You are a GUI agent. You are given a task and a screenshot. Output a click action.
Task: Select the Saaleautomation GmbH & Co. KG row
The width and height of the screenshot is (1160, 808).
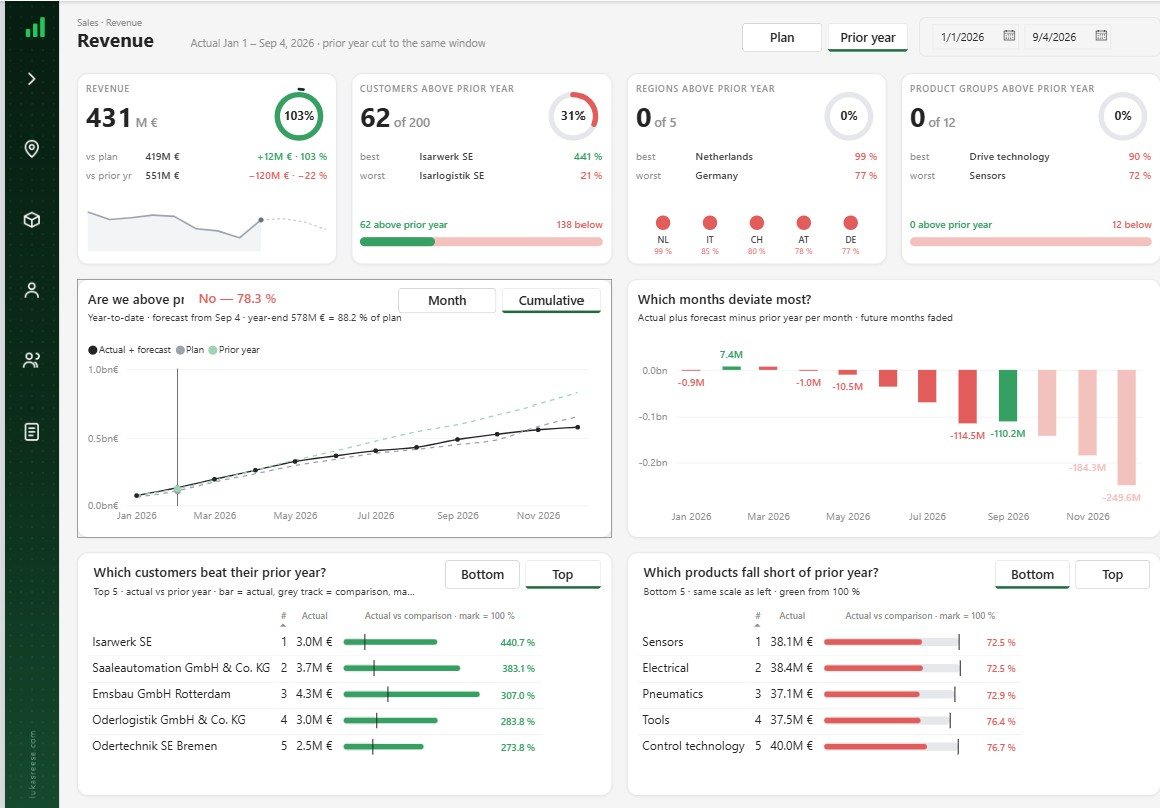(x=313, y=668)
